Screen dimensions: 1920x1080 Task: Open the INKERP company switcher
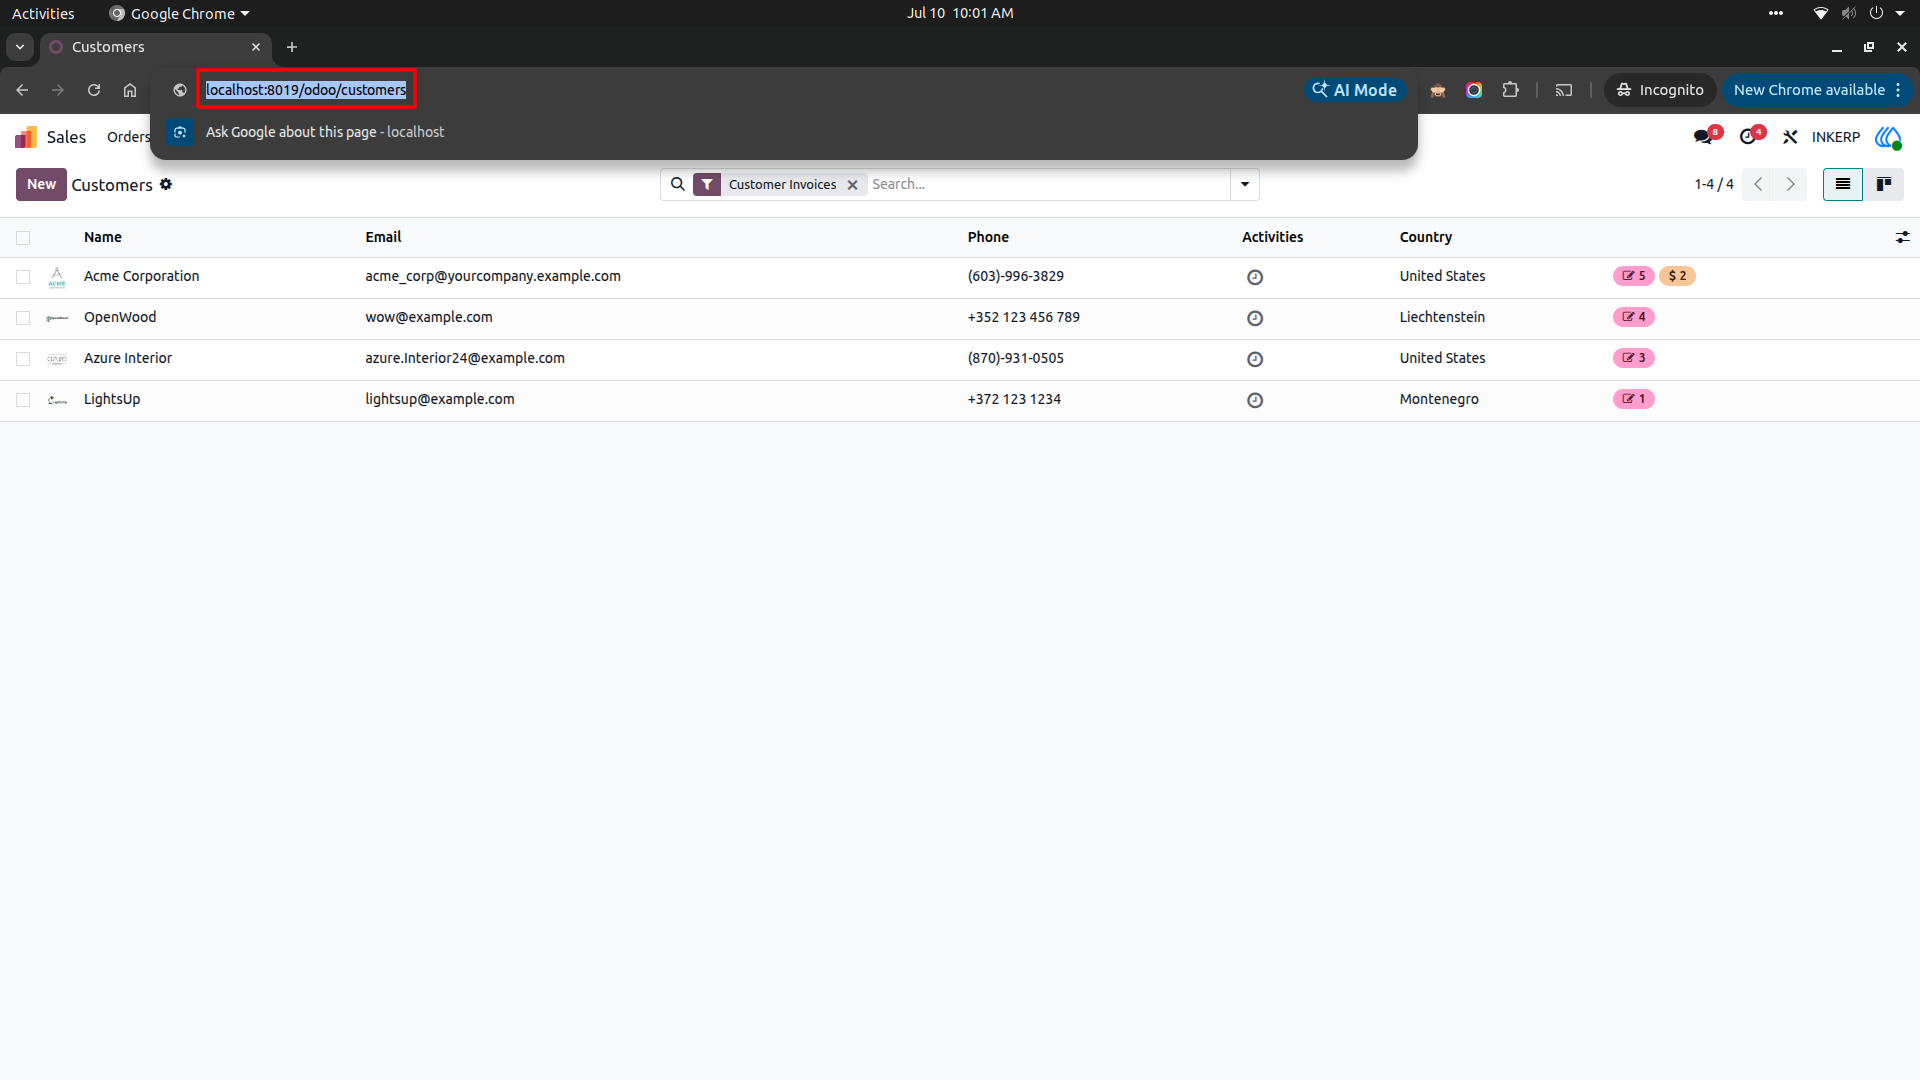coord(1836,137)
